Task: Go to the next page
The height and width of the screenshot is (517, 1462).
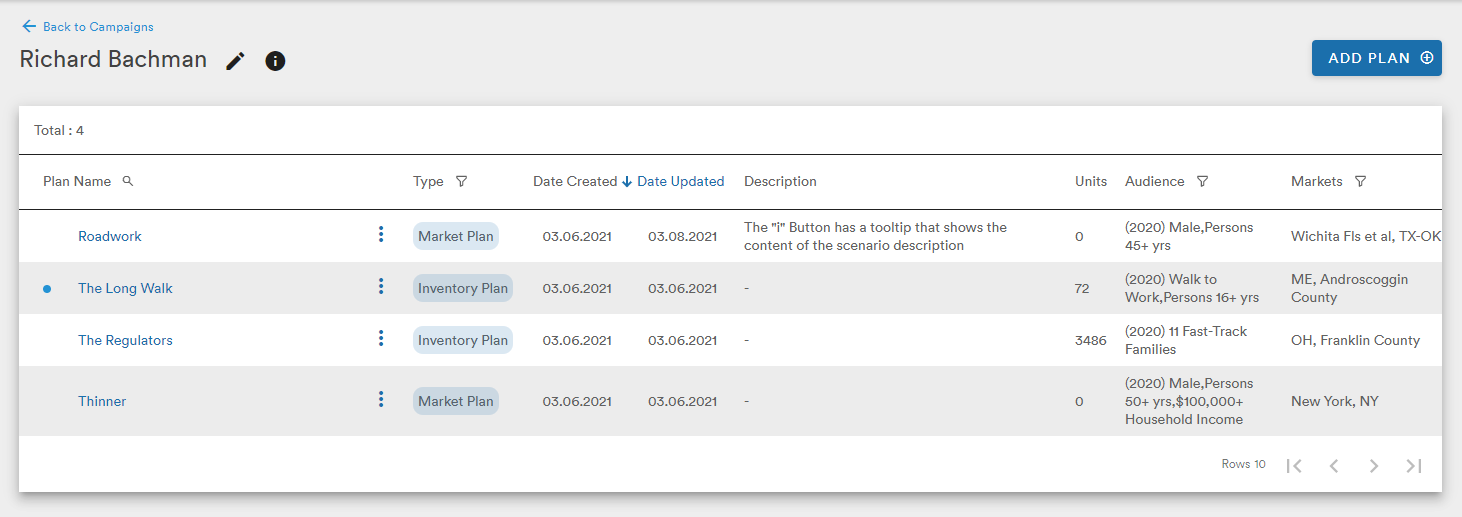Action: click(x=1374, y=465)
